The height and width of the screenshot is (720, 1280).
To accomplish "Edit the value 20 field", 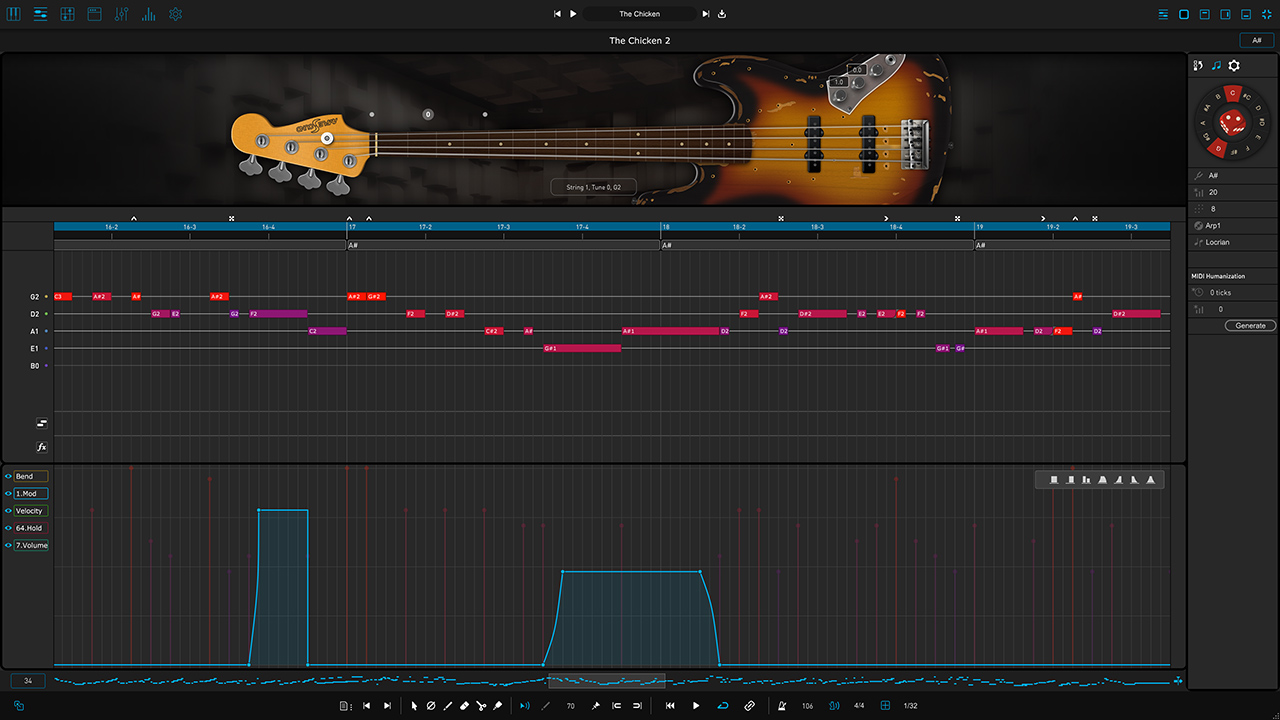I will point(1234,192).
